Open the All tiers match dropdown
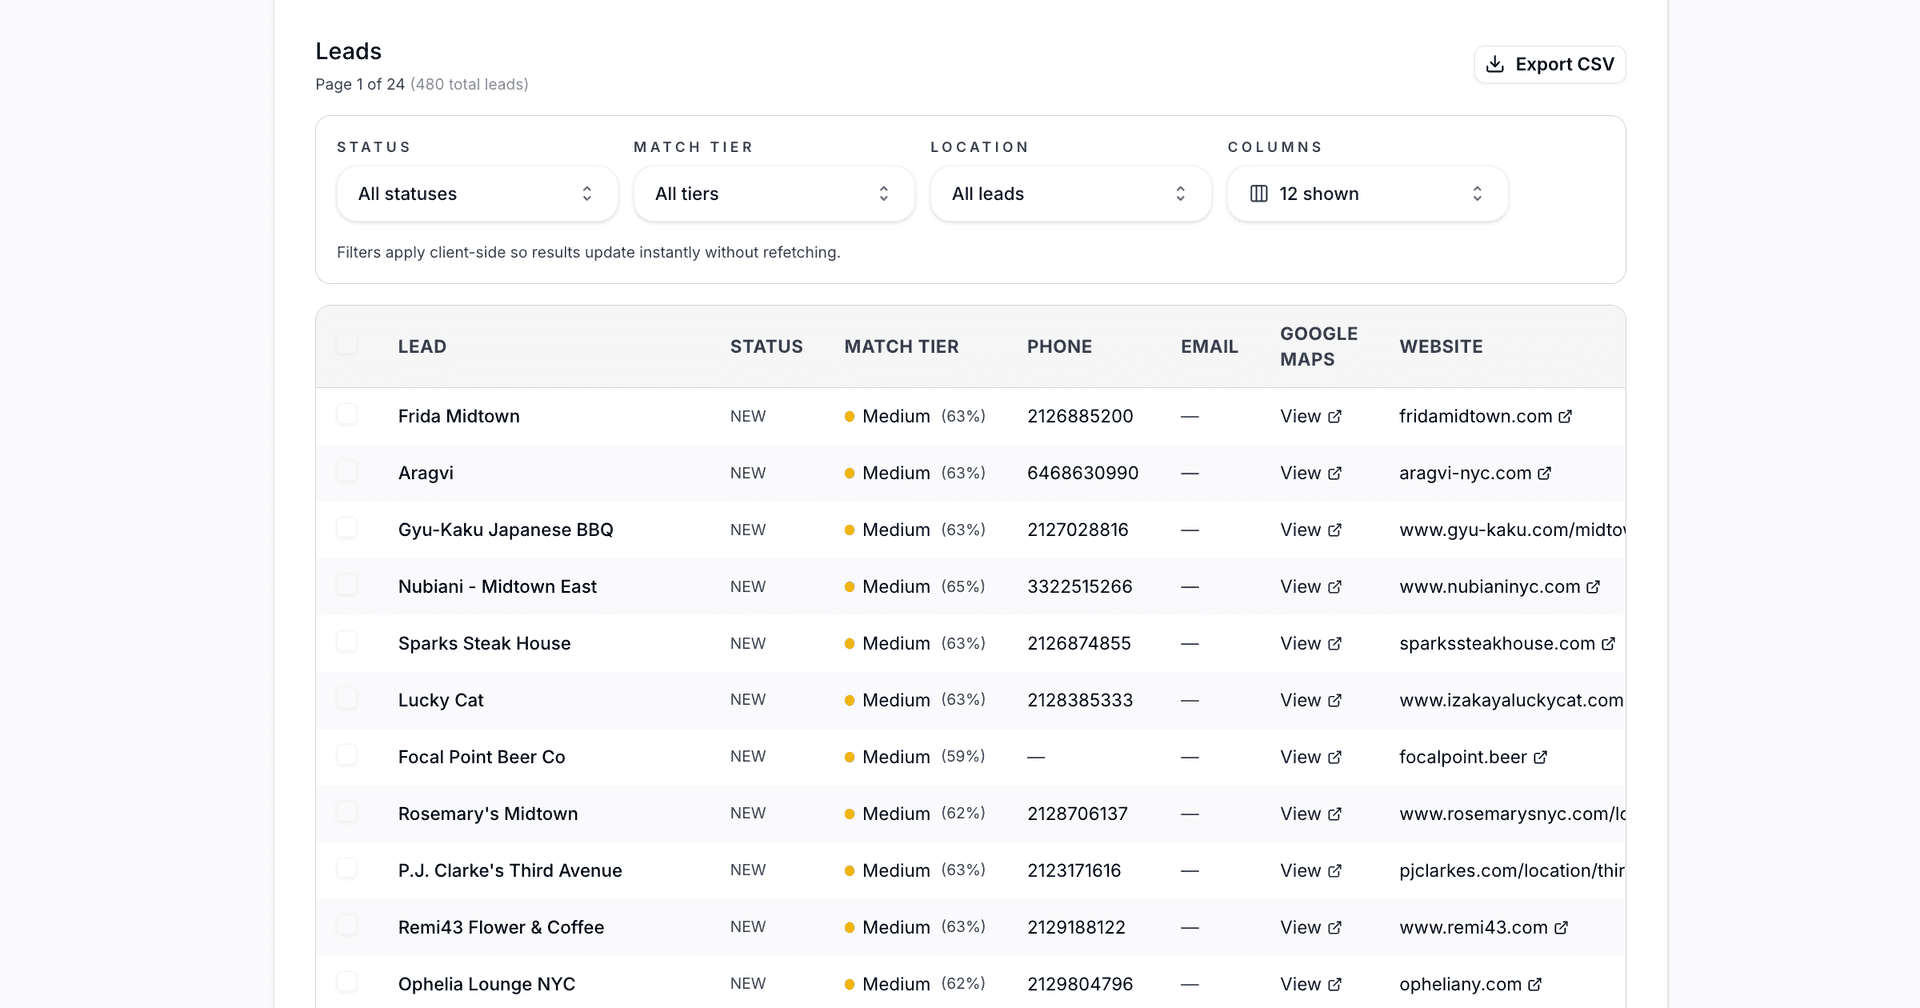The image size is (1920, 1008). 773,193
